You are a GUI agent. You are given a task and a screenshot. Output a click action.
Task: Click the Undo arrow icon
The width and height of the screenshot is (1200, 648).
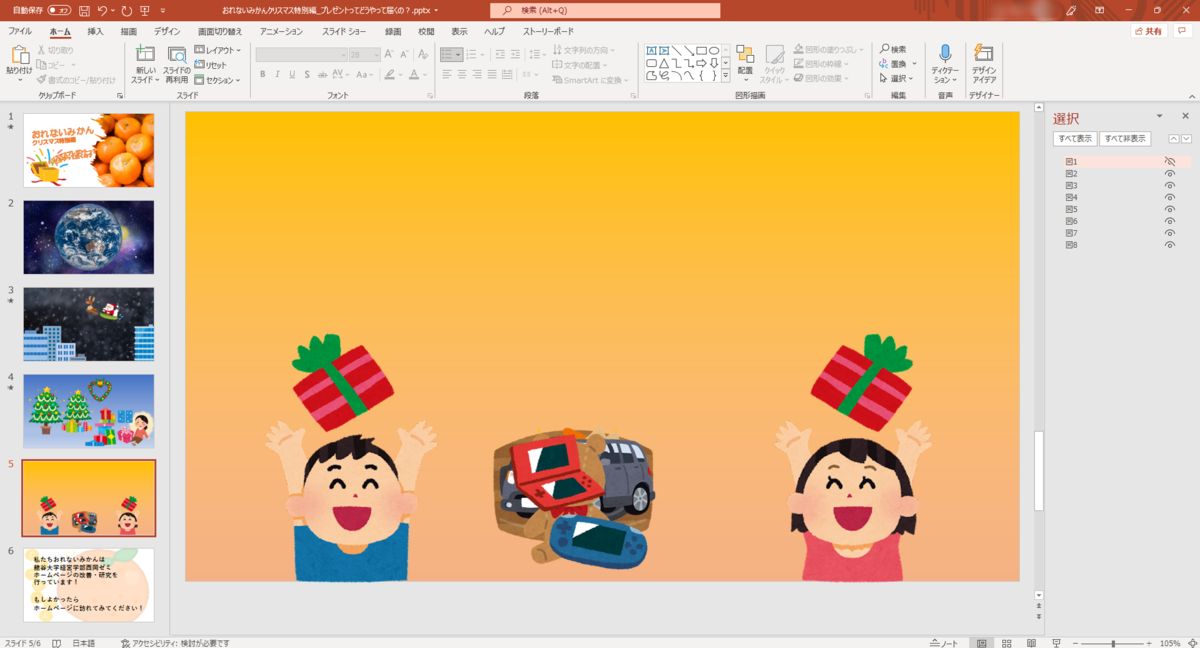tap(102, 10)
